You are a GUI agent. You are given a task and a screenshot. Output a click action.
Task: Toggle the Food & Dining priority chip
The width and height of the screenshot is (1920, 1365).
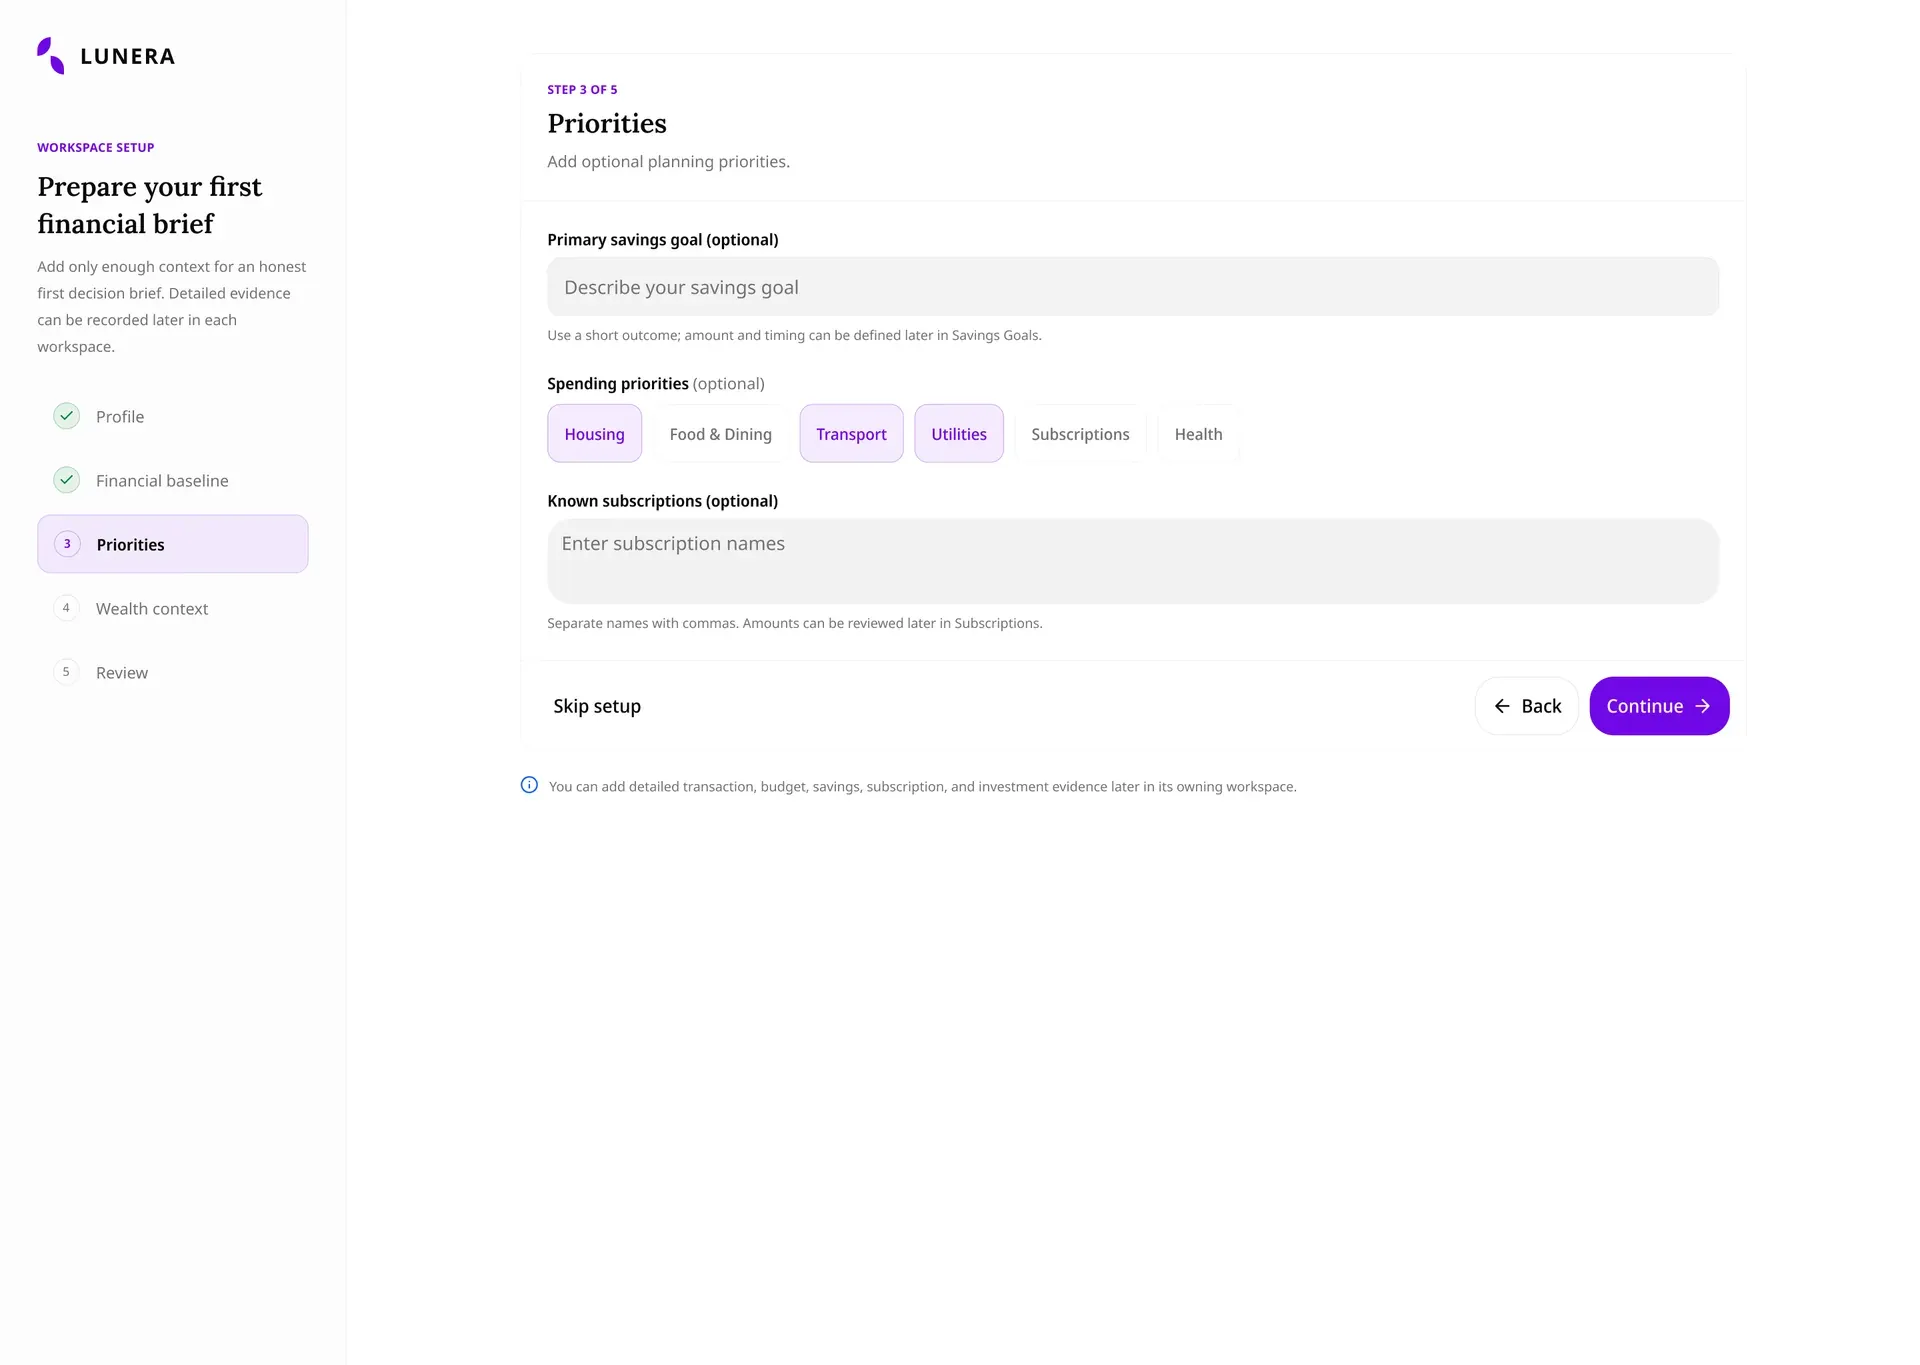point(721,434)
